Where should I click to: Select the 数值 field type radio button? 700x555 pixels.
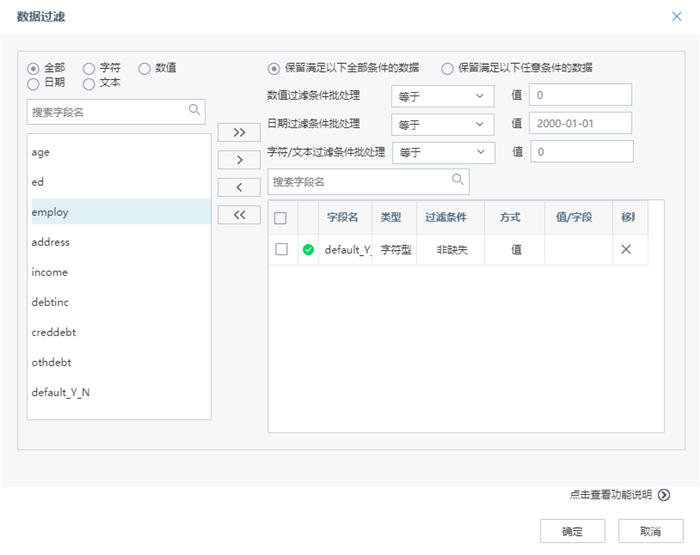coord(145,68)
